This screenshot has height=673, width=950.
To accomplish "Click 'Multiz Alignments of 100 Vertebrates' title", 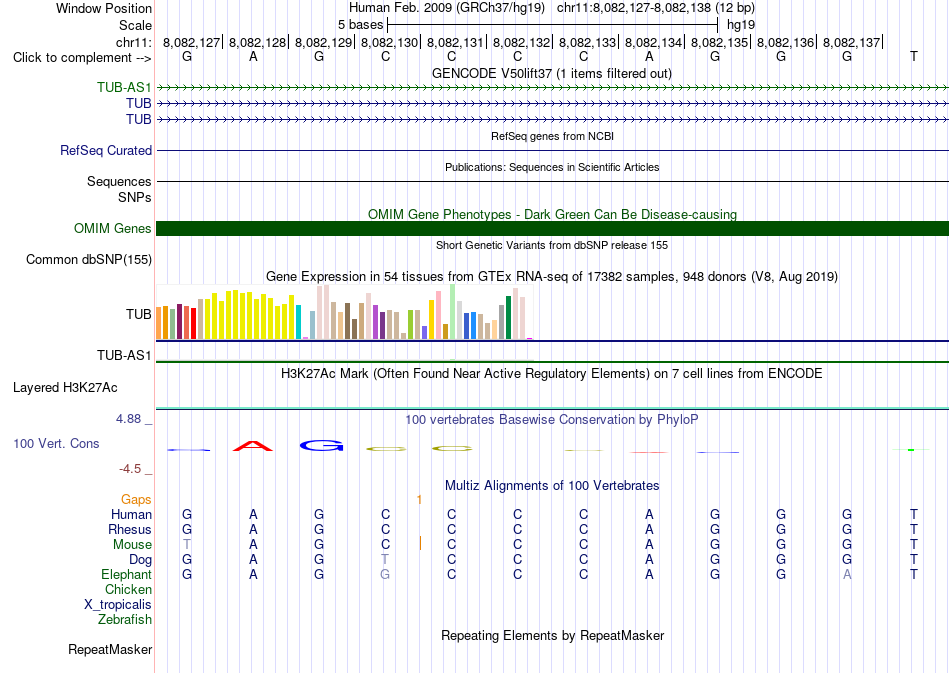I will [552, 485].
